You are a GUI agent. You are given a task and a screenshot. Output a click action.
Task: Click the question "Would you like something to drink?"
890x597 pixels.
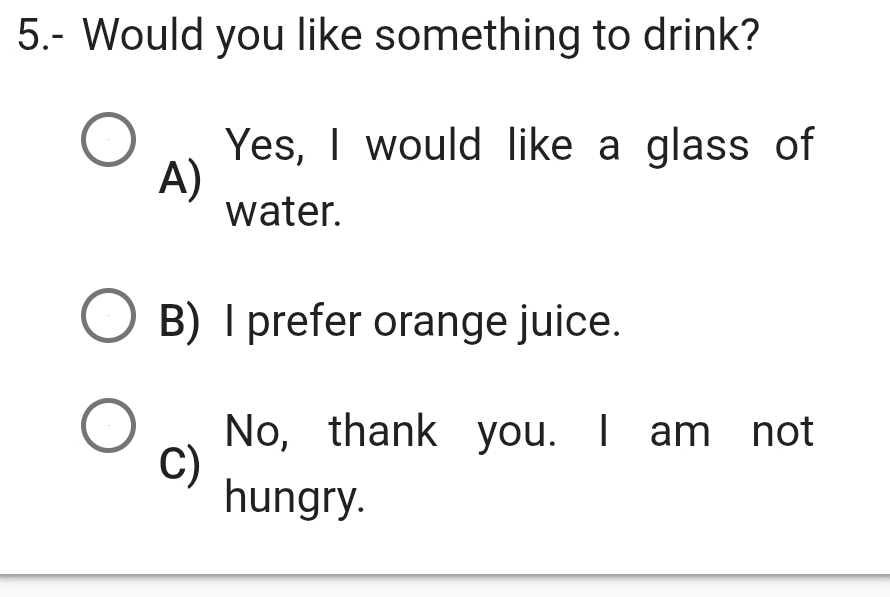point(421,36)
